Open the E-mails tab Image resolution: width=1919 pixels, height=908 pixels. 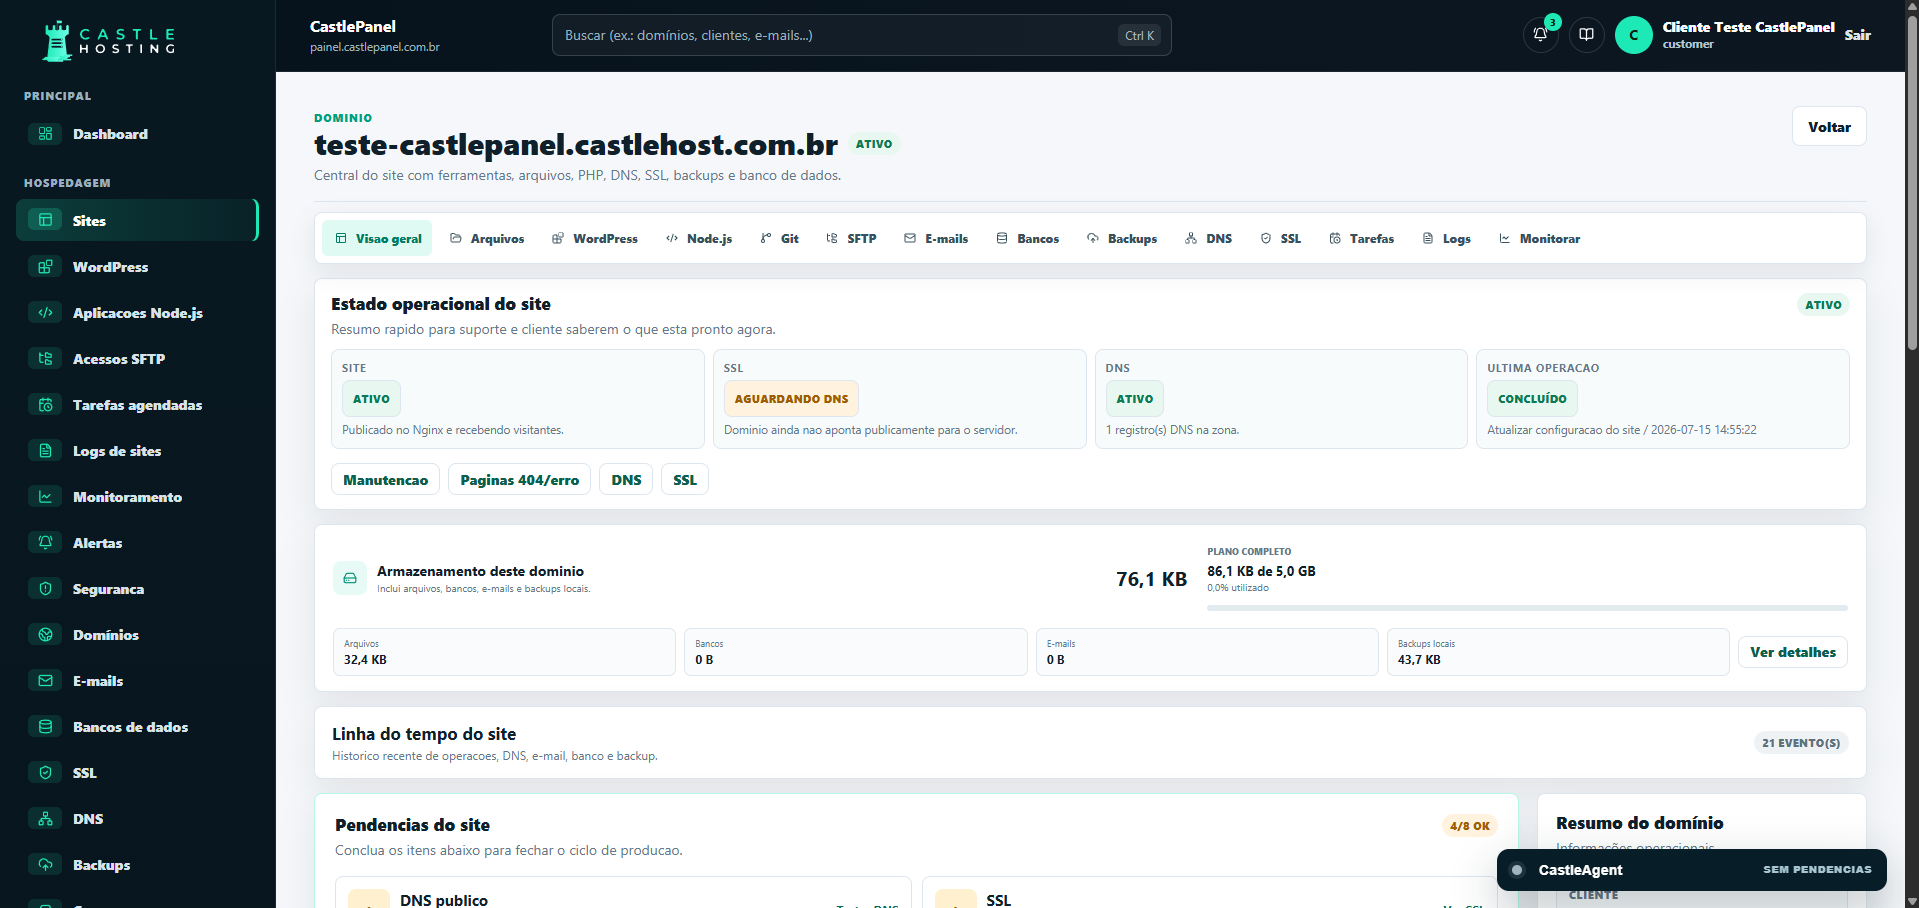click(936, 238)
